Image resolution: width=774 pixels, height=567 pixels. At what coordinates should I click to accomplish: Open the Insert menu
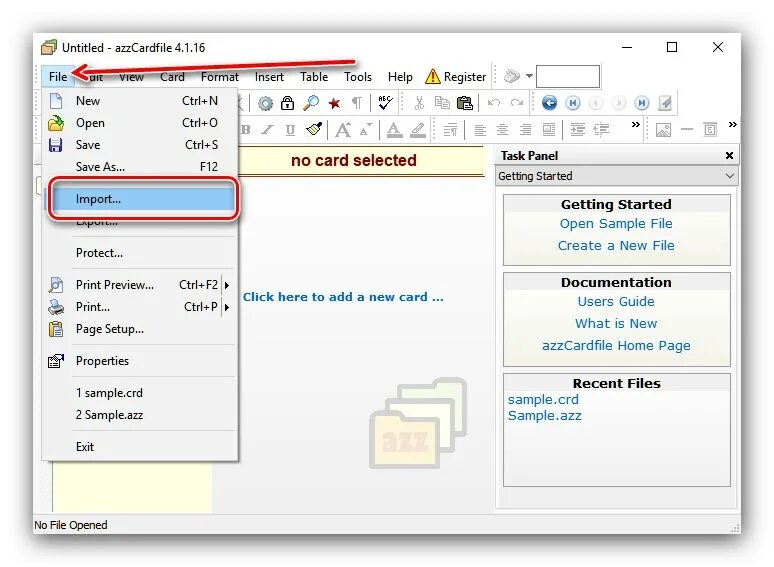pyautogui.click(x=269, y=77)
